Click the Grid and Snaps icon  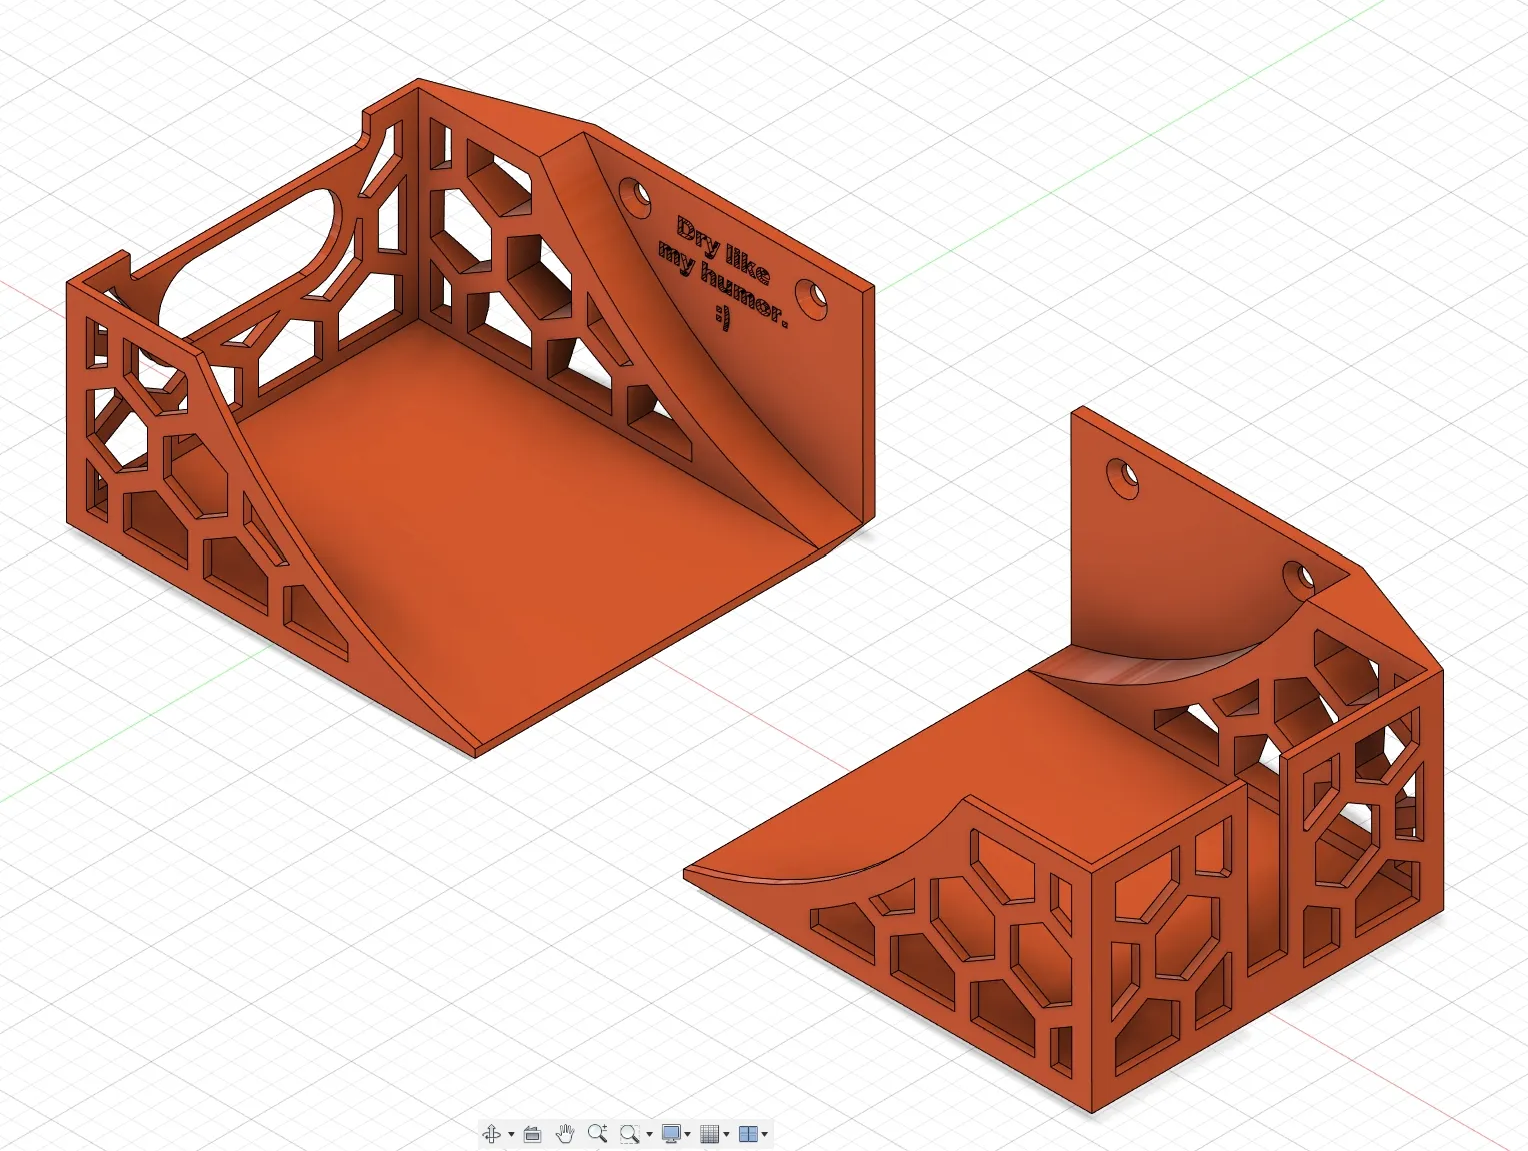tap(709, 1134)
